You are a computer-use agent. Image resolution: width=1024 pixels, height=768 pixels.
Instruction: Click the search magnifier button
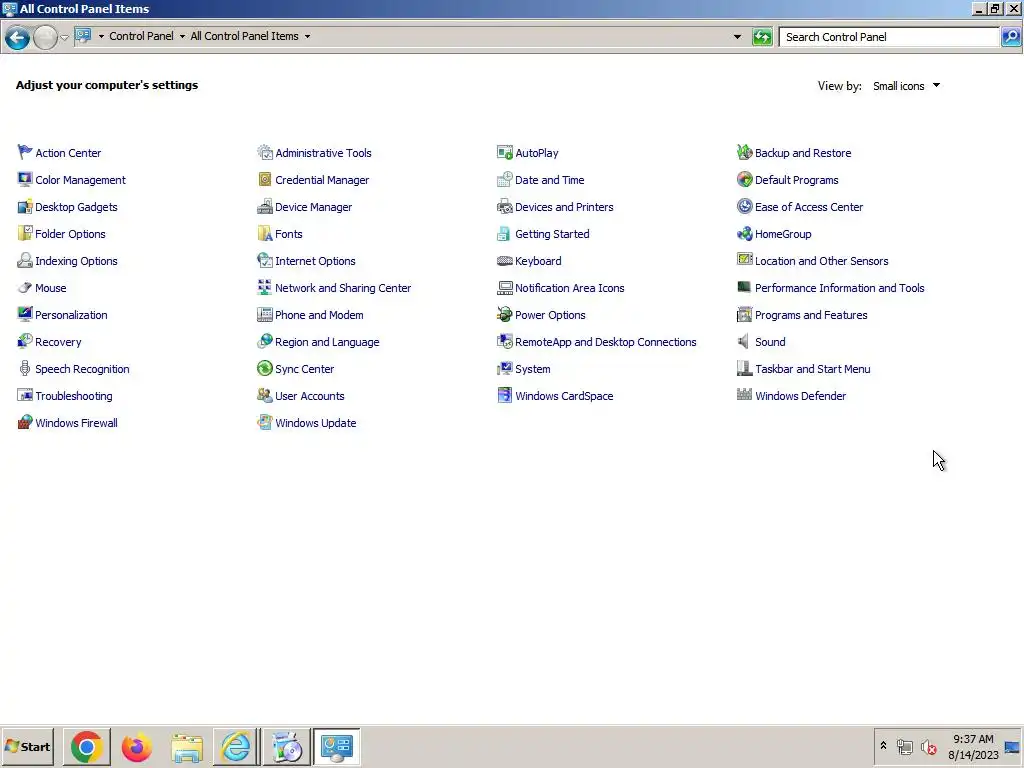[x=1011, y=37]
